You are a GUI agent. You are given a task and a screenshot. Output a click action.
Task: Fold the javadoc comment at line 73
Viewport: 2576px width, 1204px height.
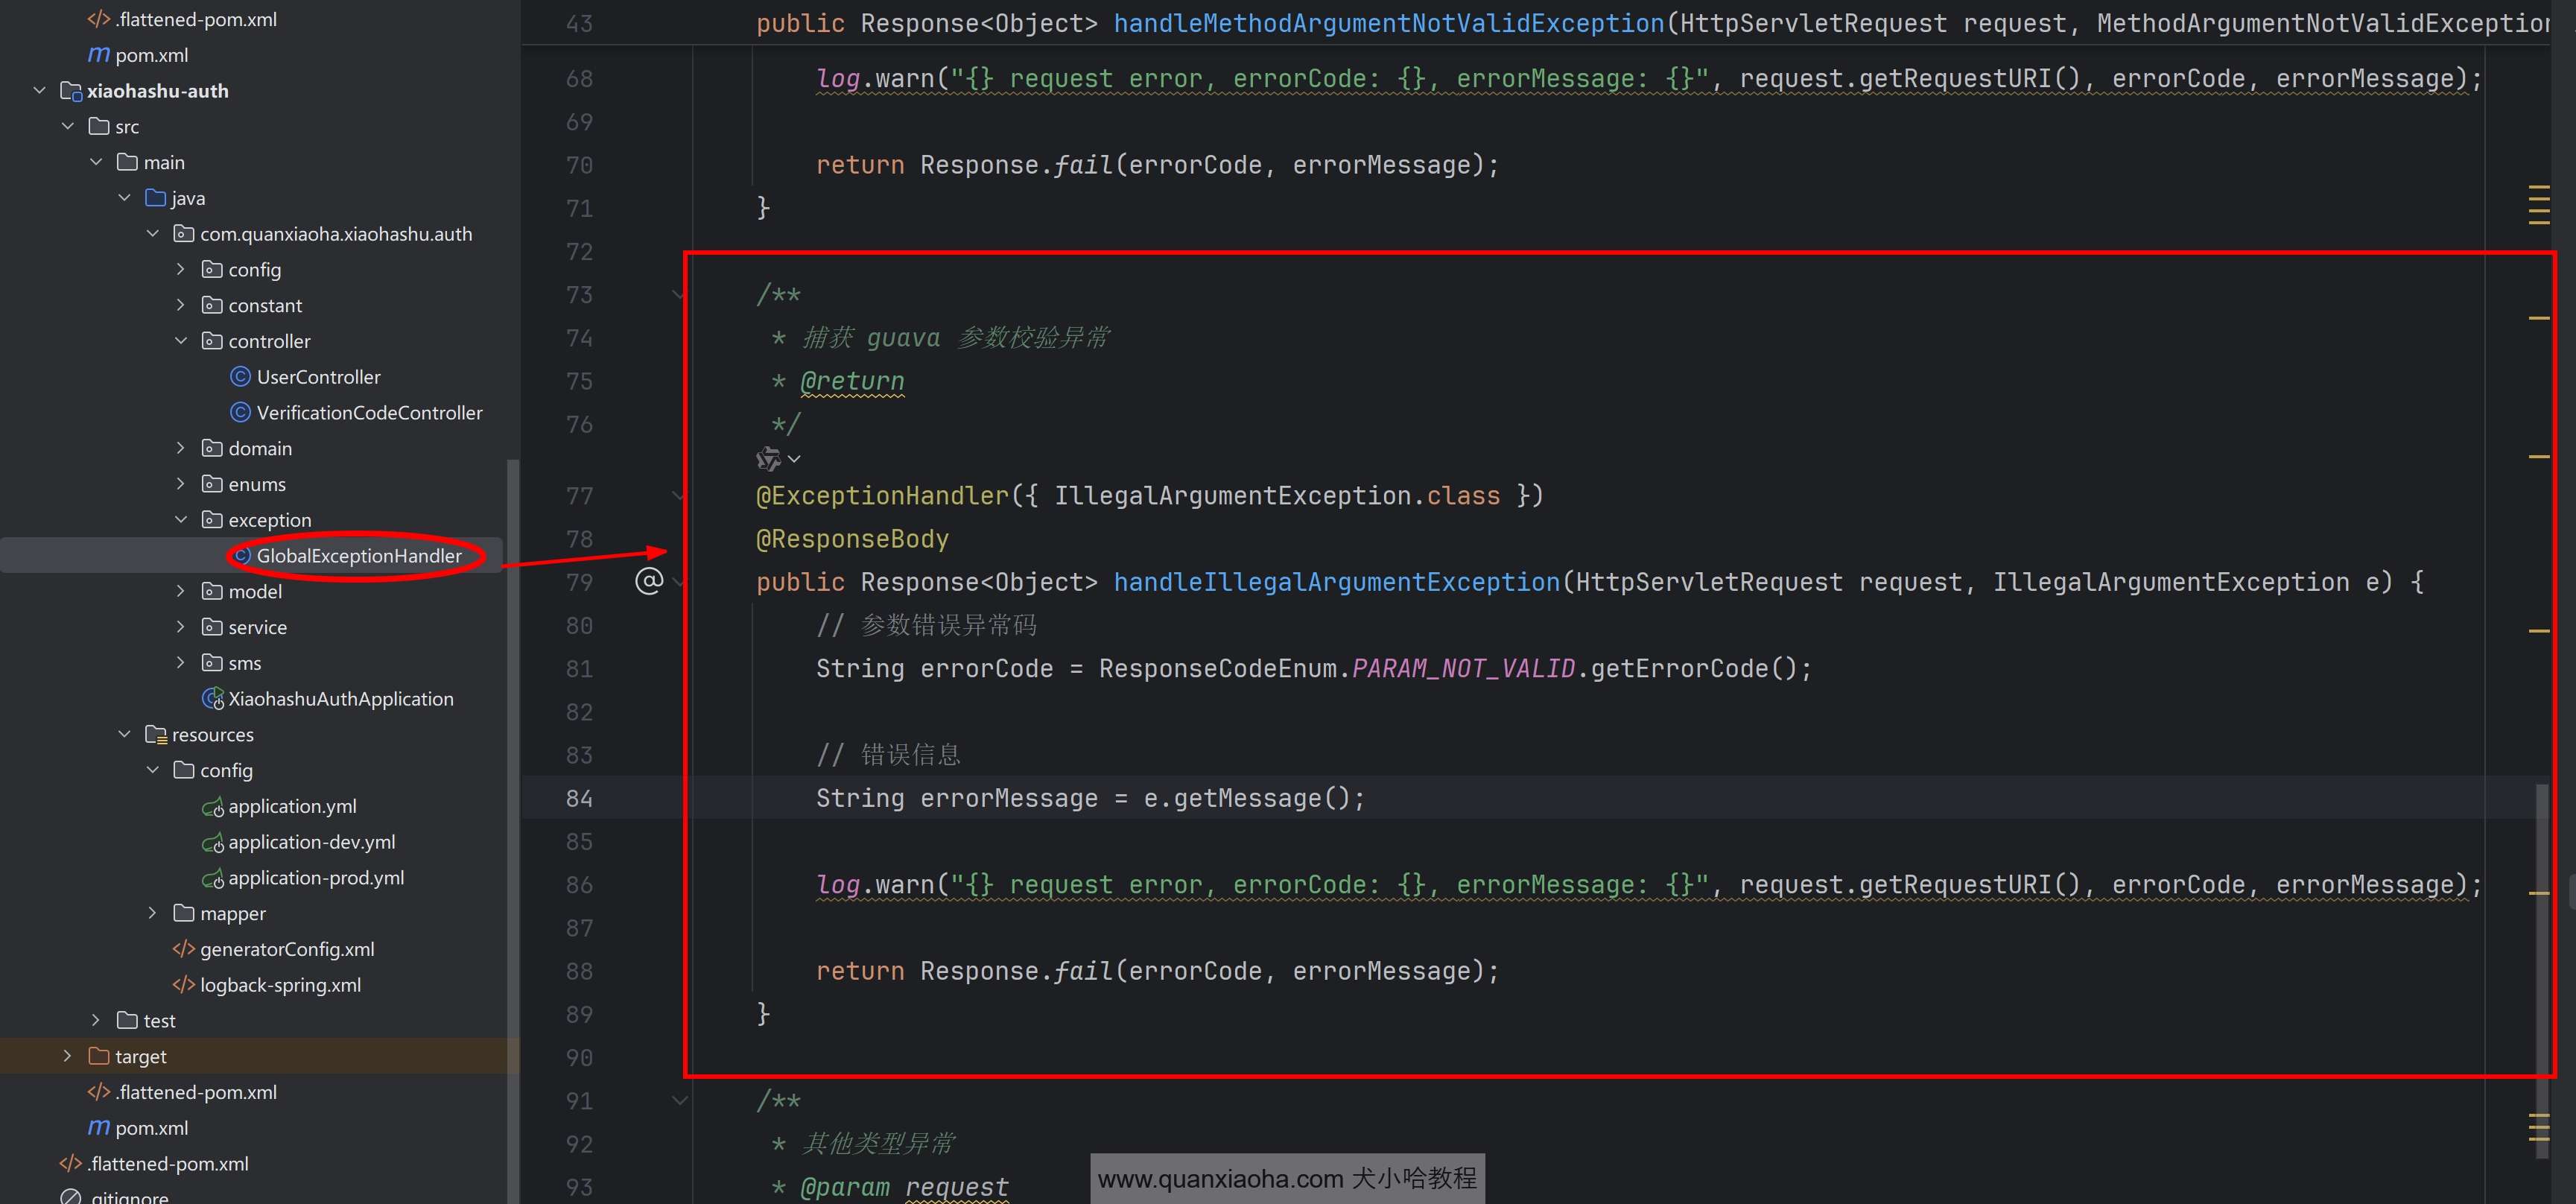[679, 295]
